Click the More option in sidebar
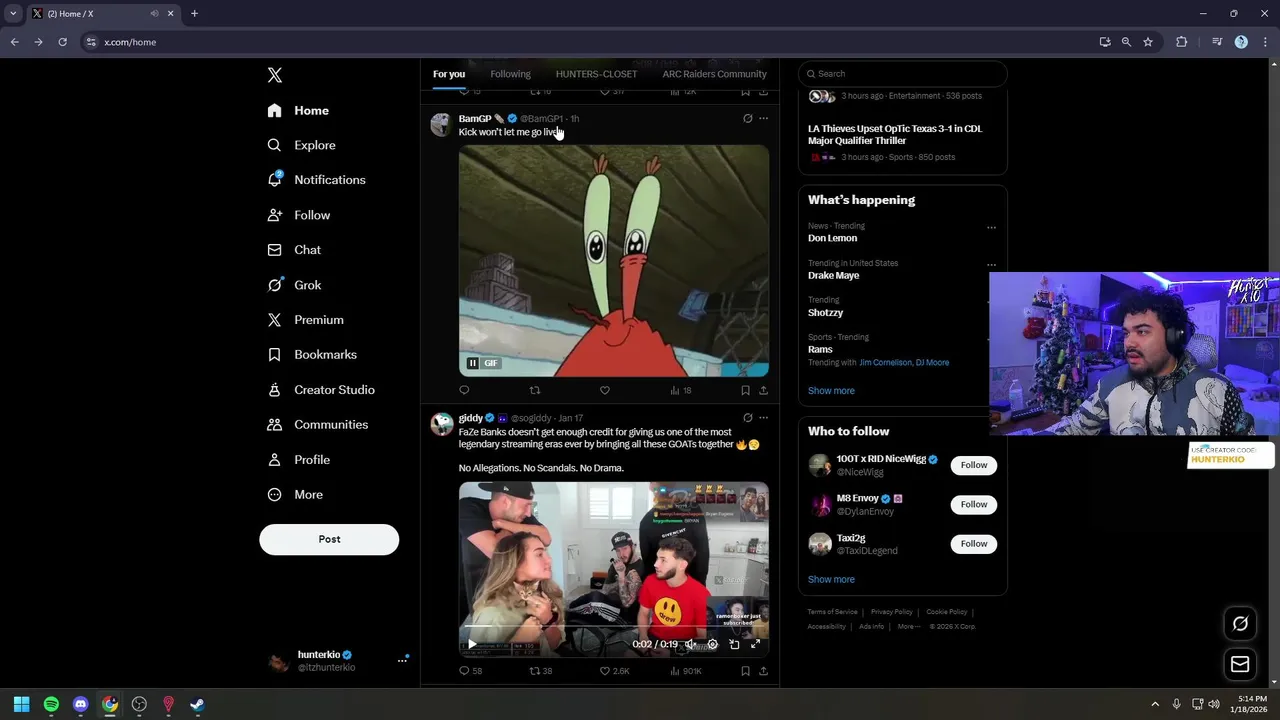Image resolution: width=1280 pixels, height=720 pixels. coord(295,495)
